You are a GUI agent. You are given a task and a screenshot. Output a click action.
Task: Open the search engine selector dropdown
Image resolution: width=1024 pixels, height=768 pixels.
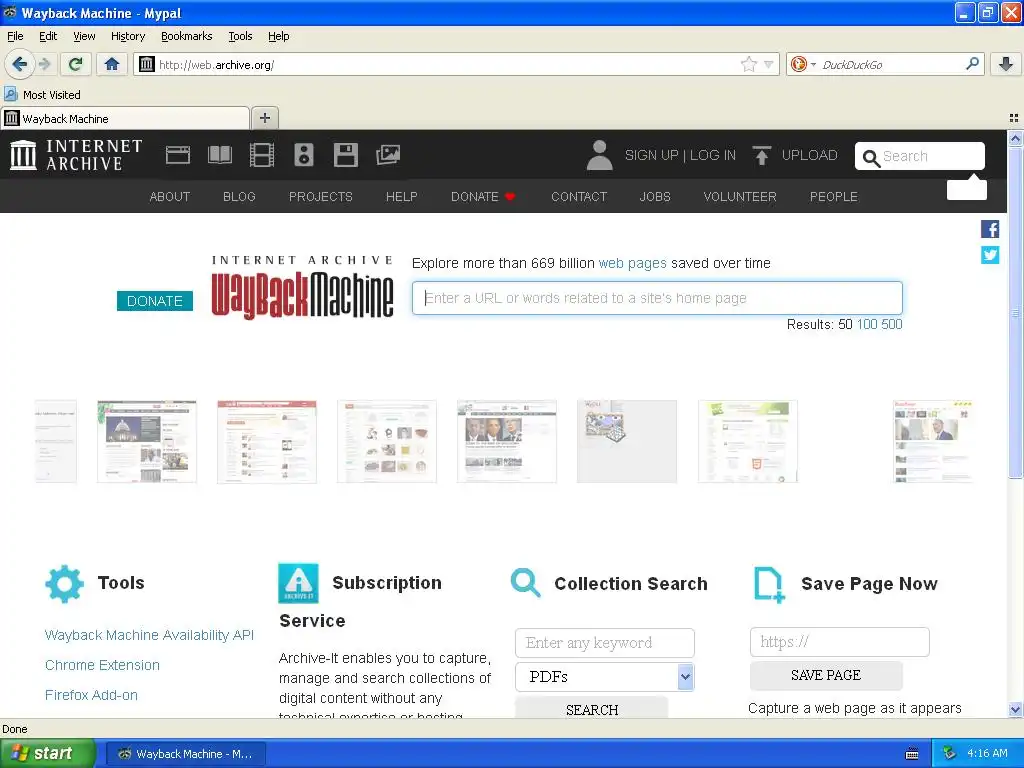coord(803,64)
